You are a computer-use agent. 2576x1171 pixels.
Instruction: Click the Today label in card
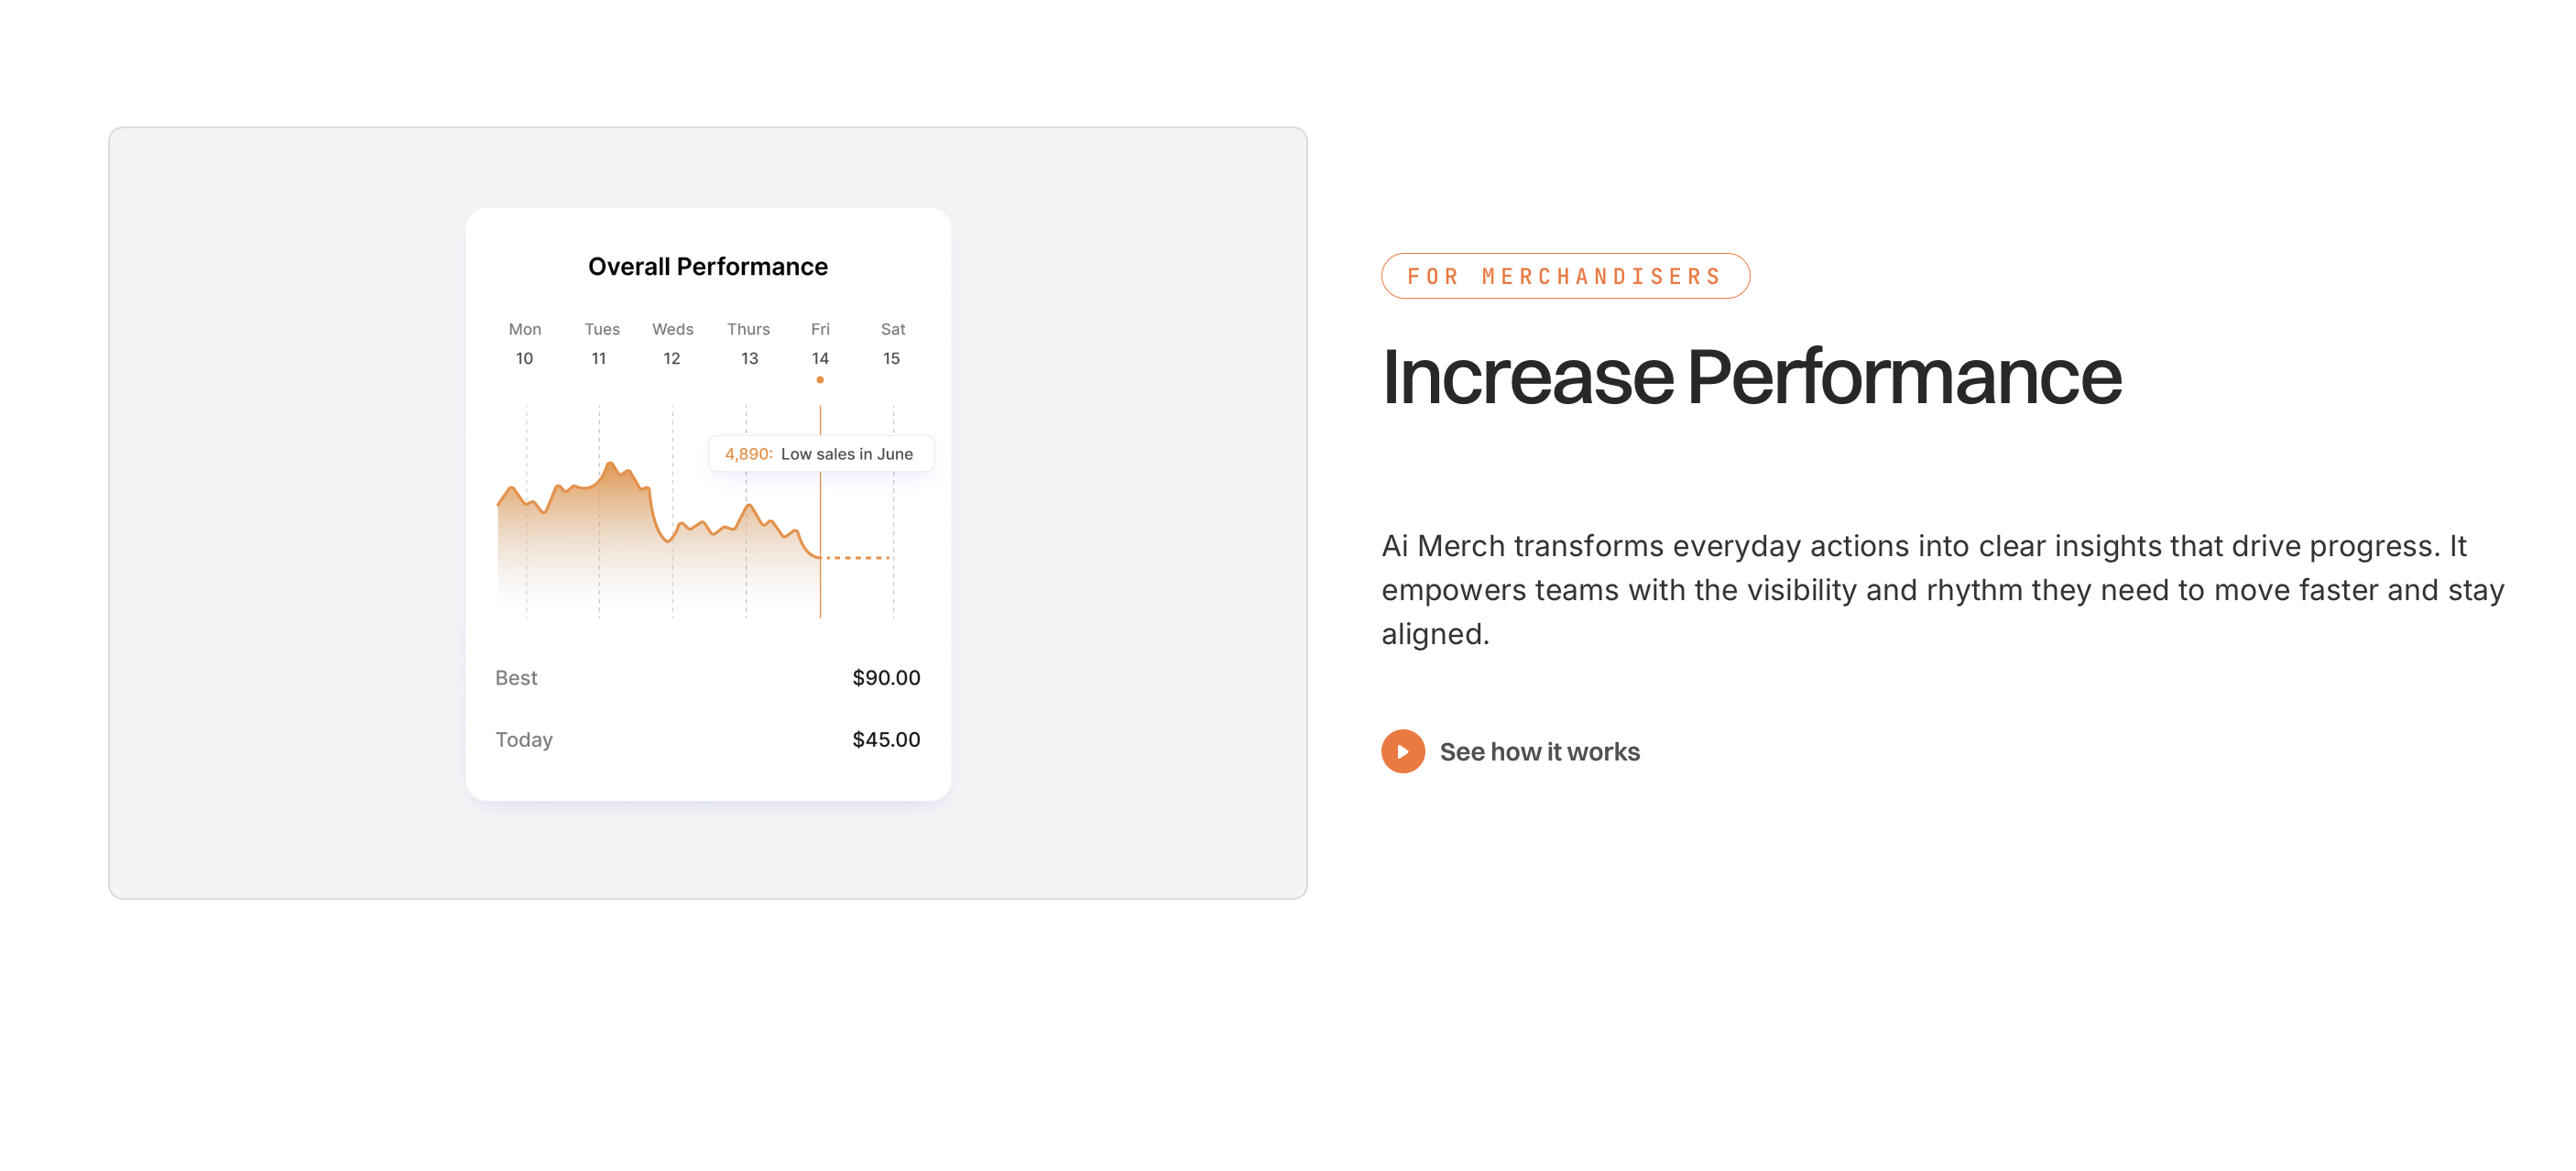pyautogui.click(x=524, y=739)
